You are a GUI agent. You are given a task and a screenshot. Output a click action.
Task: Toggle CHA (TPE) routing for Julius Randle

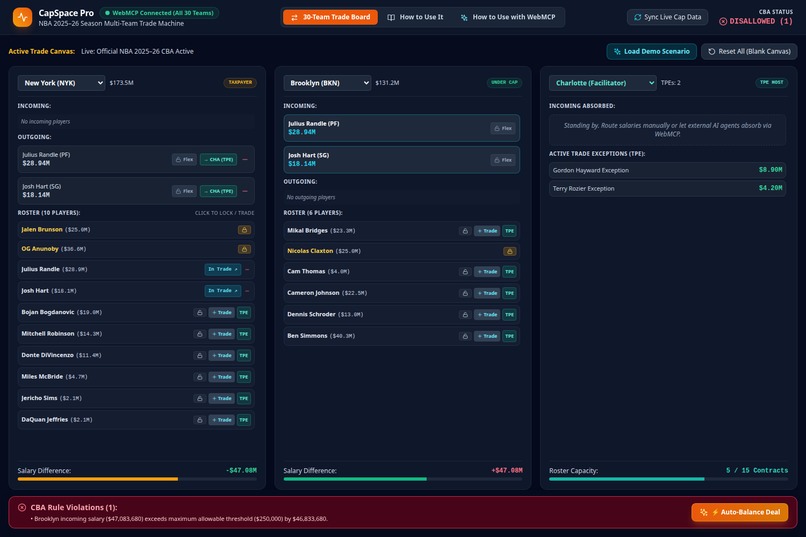[x=218, y=160]
